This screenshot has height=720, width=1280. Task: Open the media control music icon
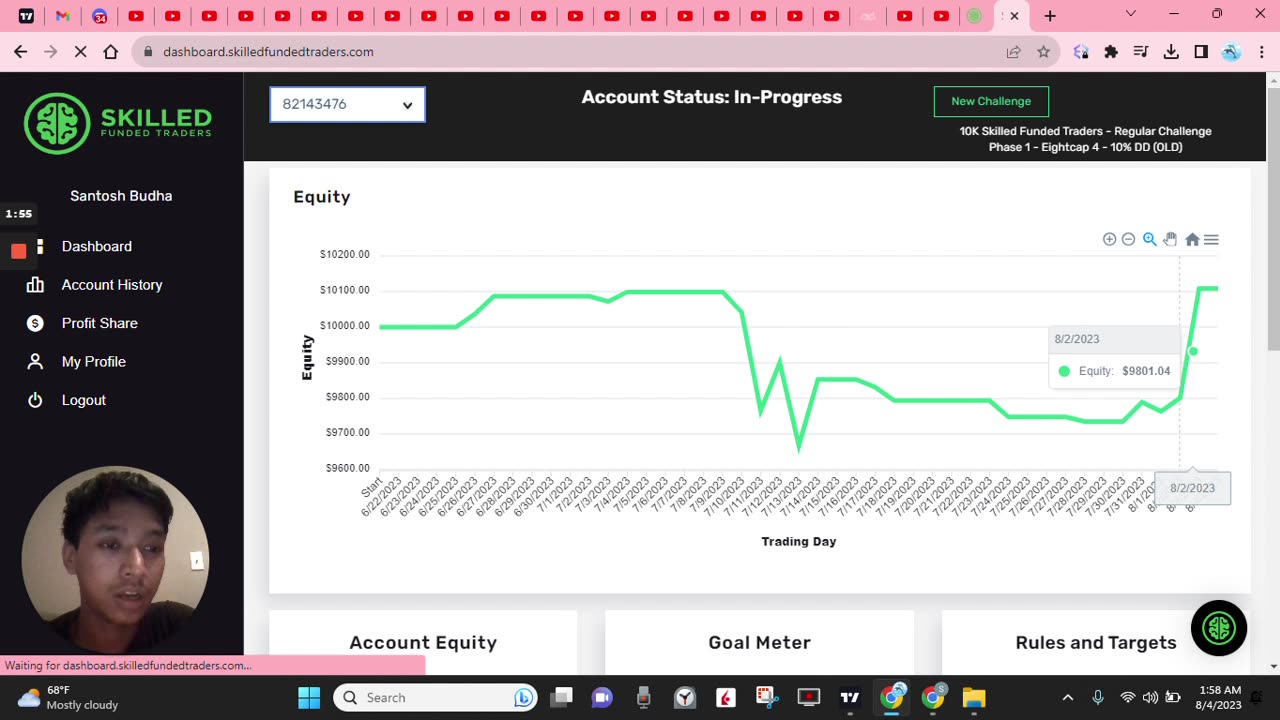pos(1141,52)
